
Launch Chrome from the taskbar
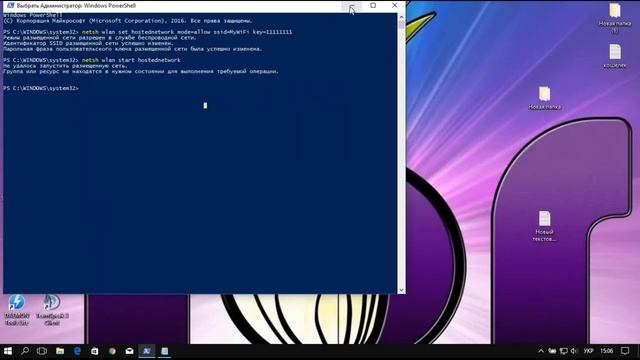(x=112, y=351)
